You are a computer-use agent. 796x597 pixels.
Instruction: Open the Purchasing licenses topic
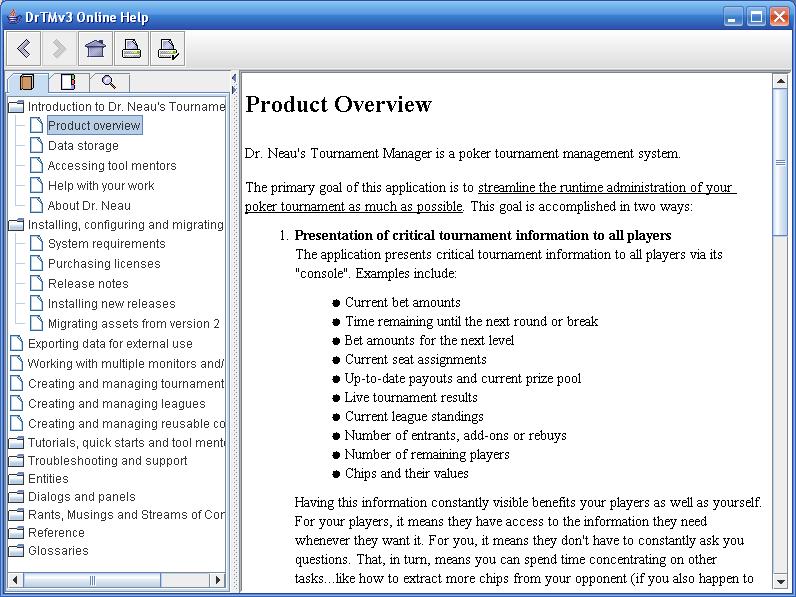click(x=104, y=263)
